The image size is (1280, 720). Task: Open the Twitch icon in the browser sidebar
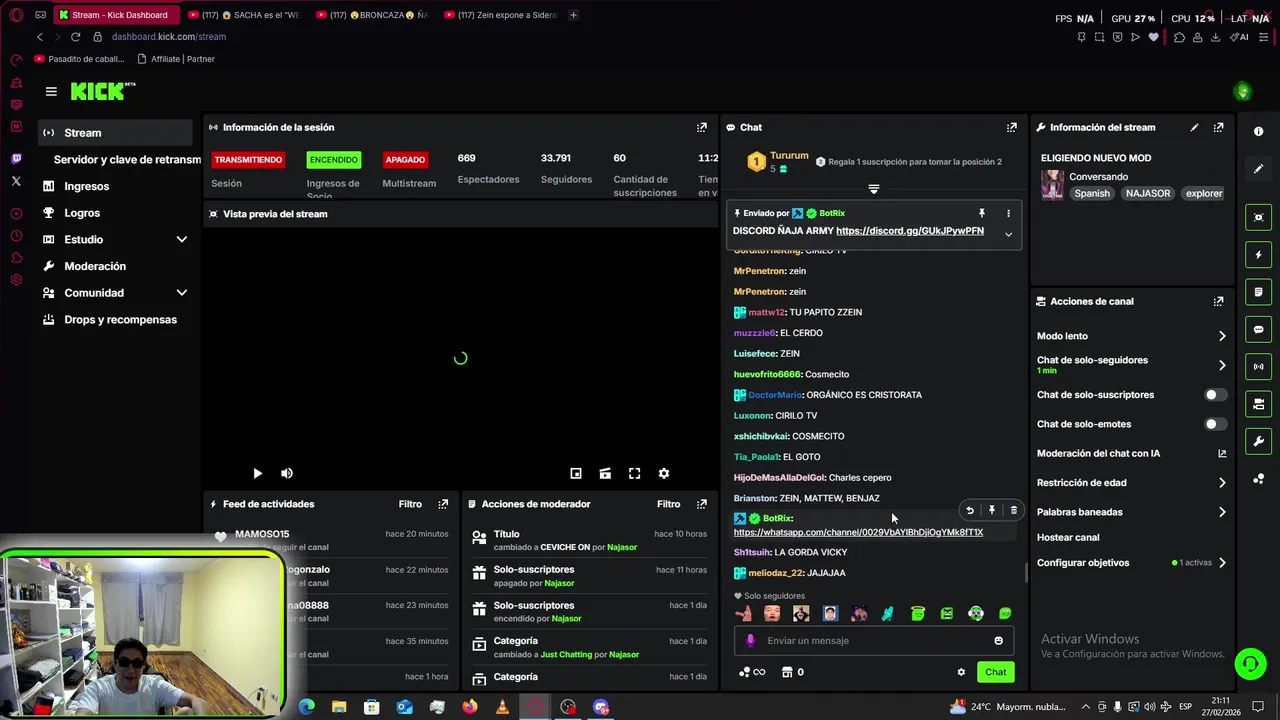coord(16,158)
